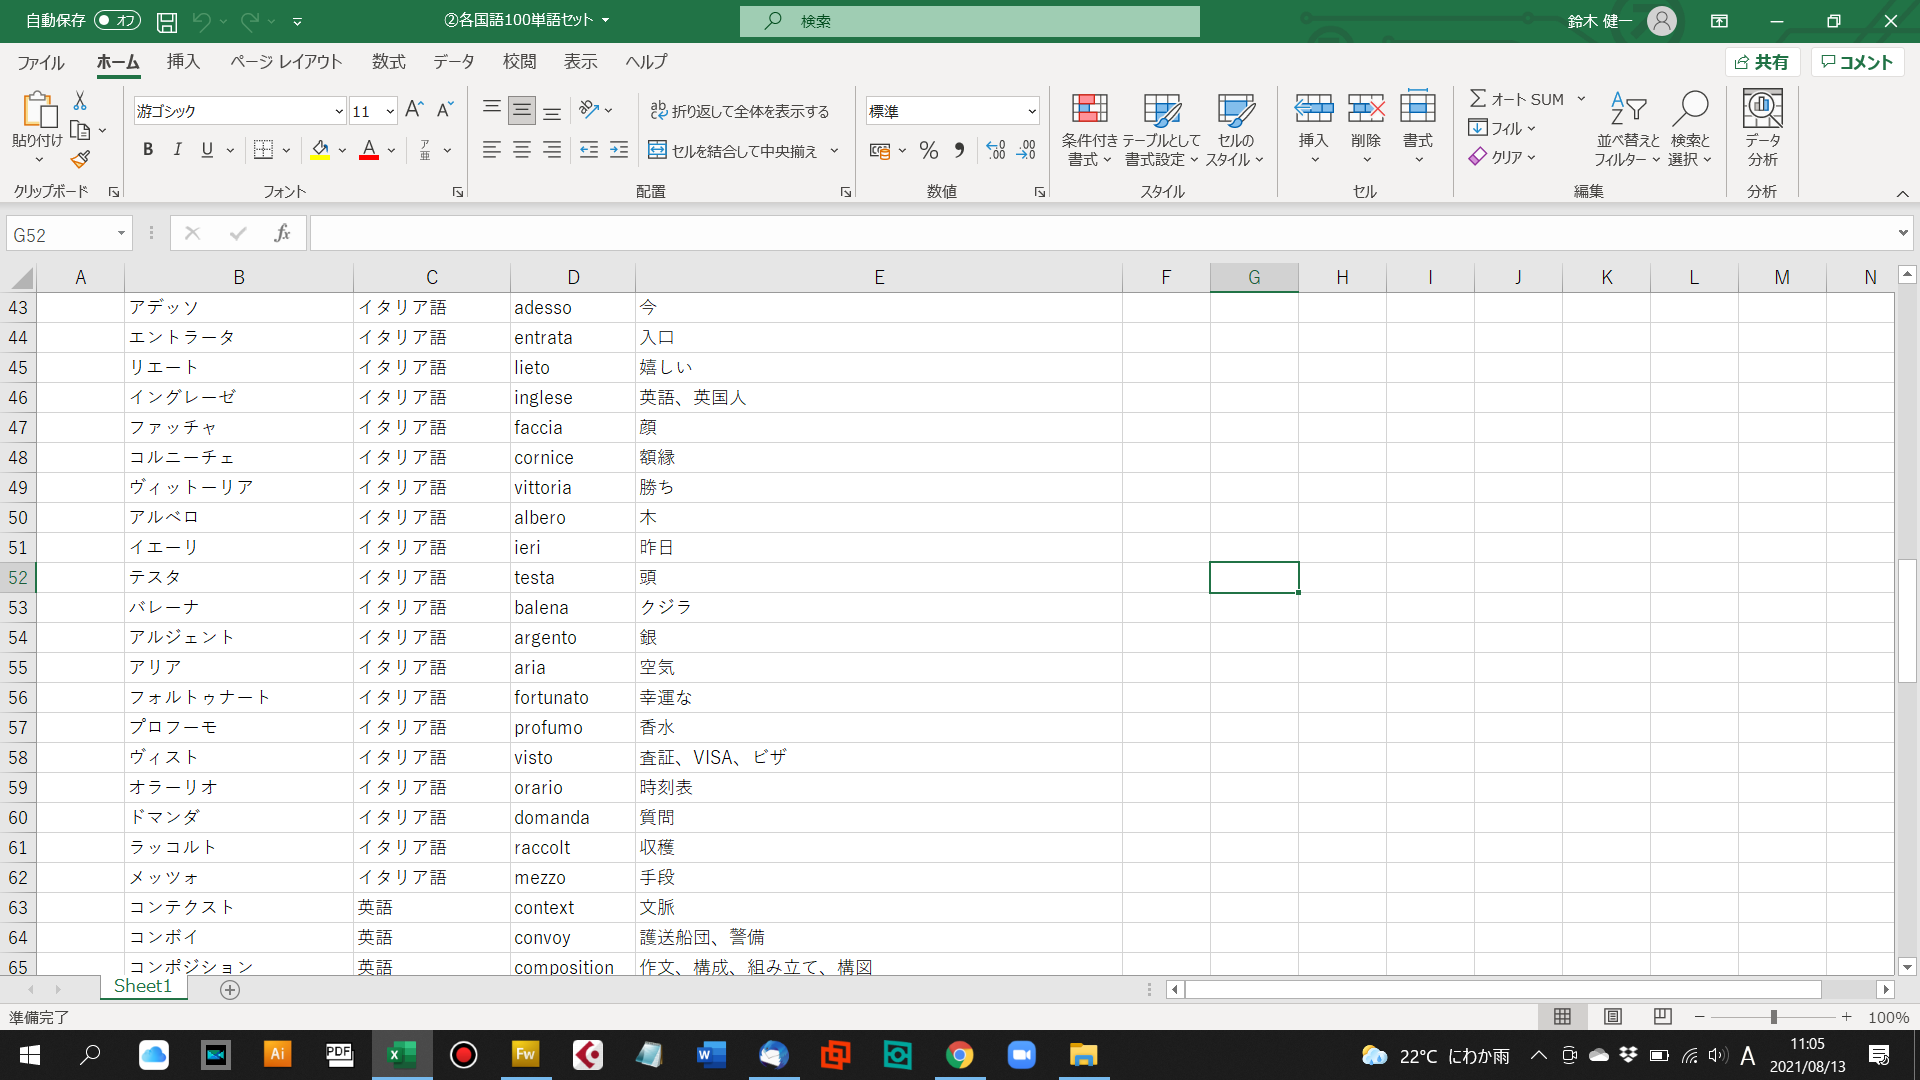
Task: Open the Data ribbon tab
Action: [453, 62]
